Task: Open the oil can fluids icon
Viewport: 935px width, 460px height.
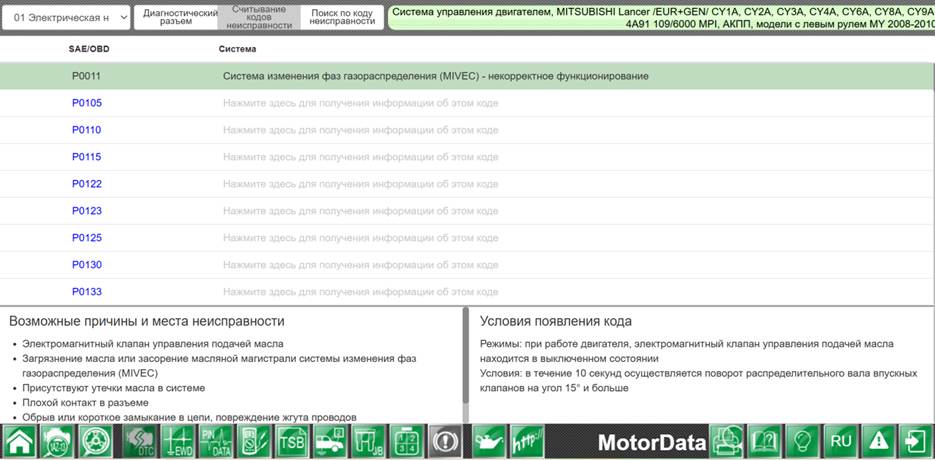Action: (x=490, y=442)
